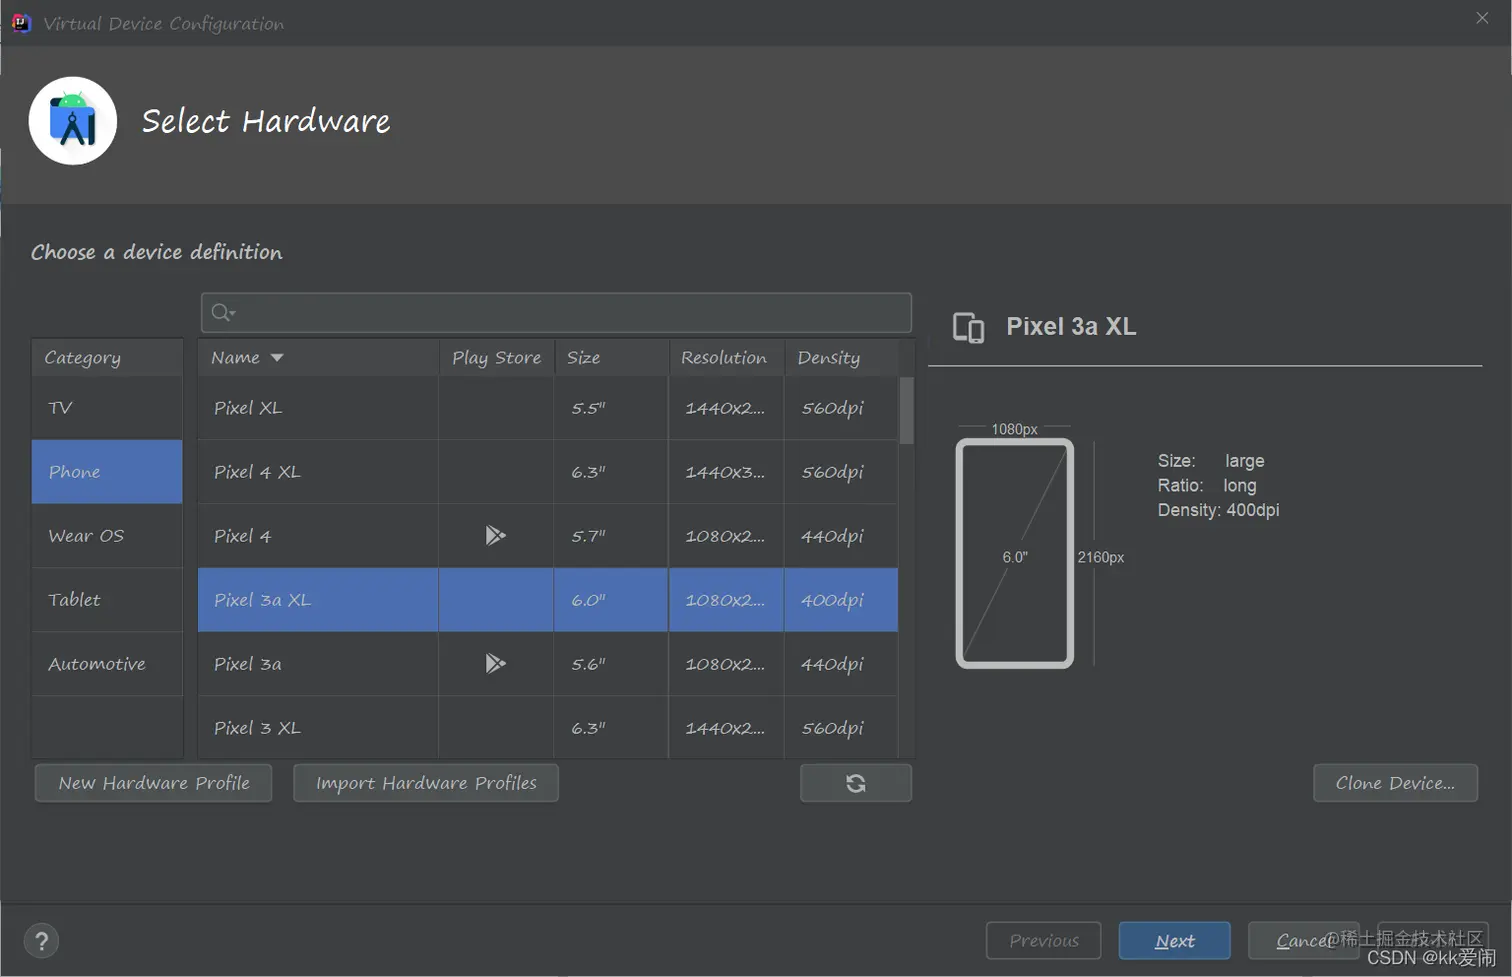Click the resolution cell for Pixel 4 XL
This screenshot has height=977, width=1512.
[726, 472]
